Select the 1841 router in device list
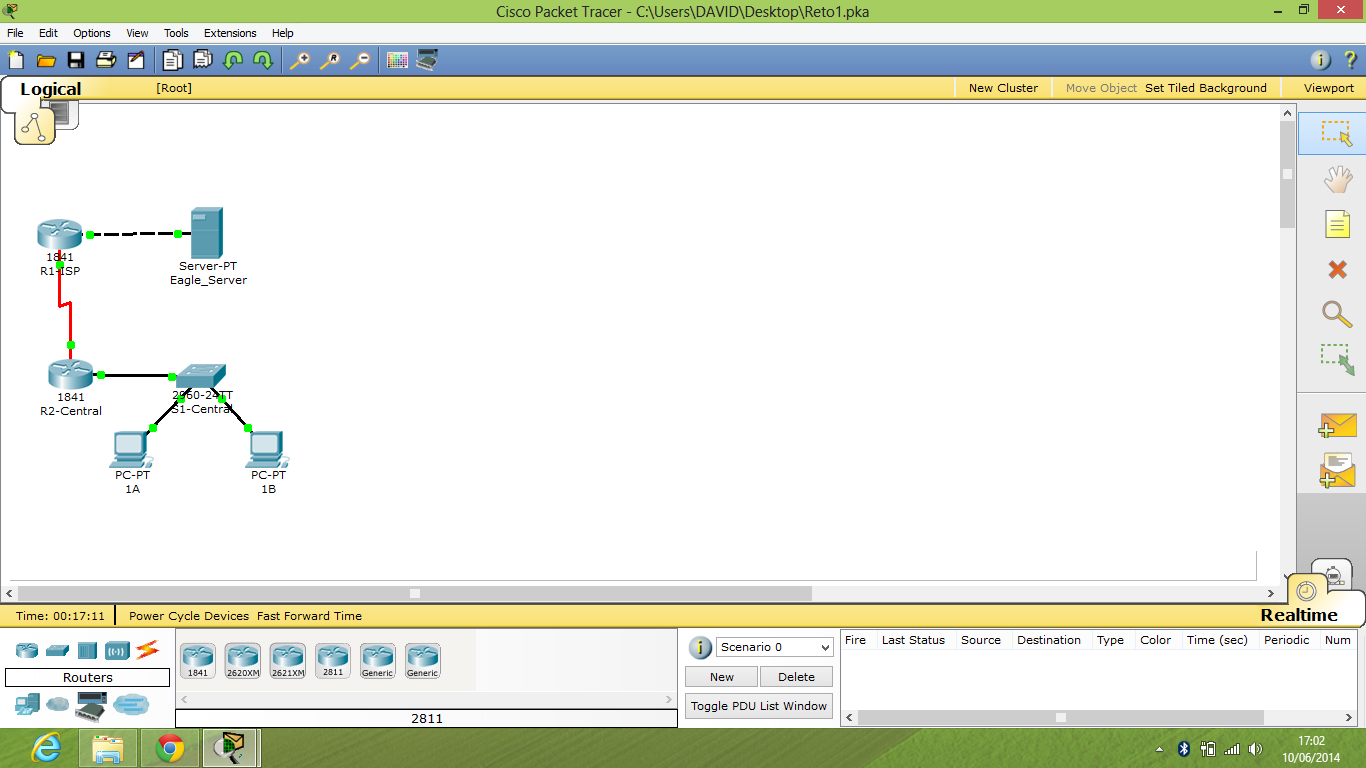The width and height of the screenshot is (1366, 768). tap(197, 660)
